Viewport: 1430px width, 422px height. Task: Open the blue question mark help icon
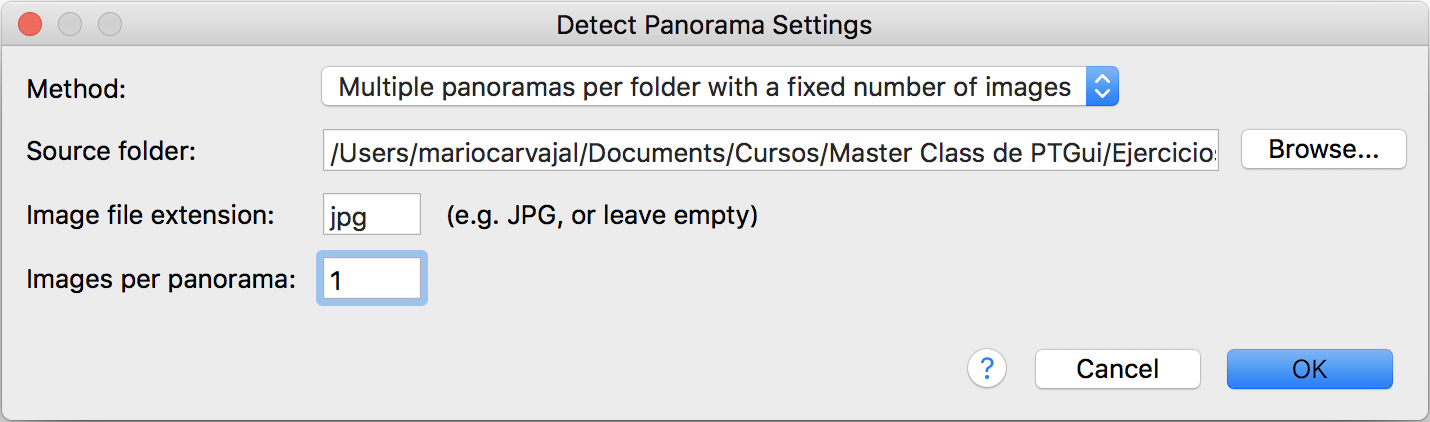(986, 369)
